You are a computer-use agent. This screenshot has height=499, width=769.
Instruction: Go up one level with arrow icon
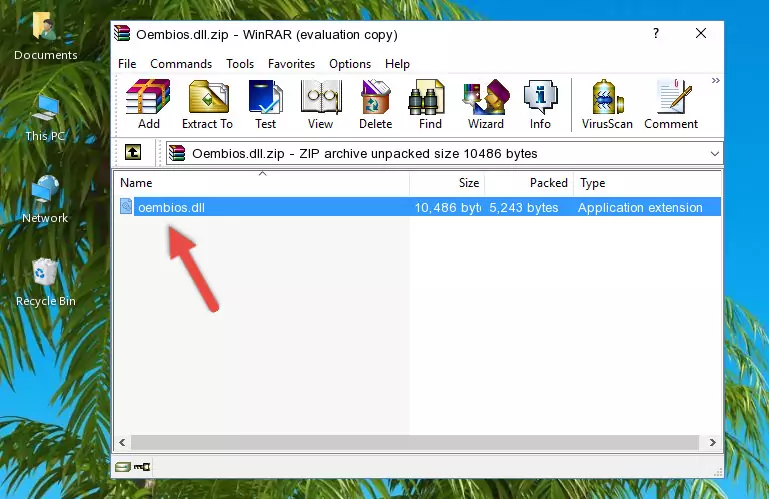click(x=133, y=153)
